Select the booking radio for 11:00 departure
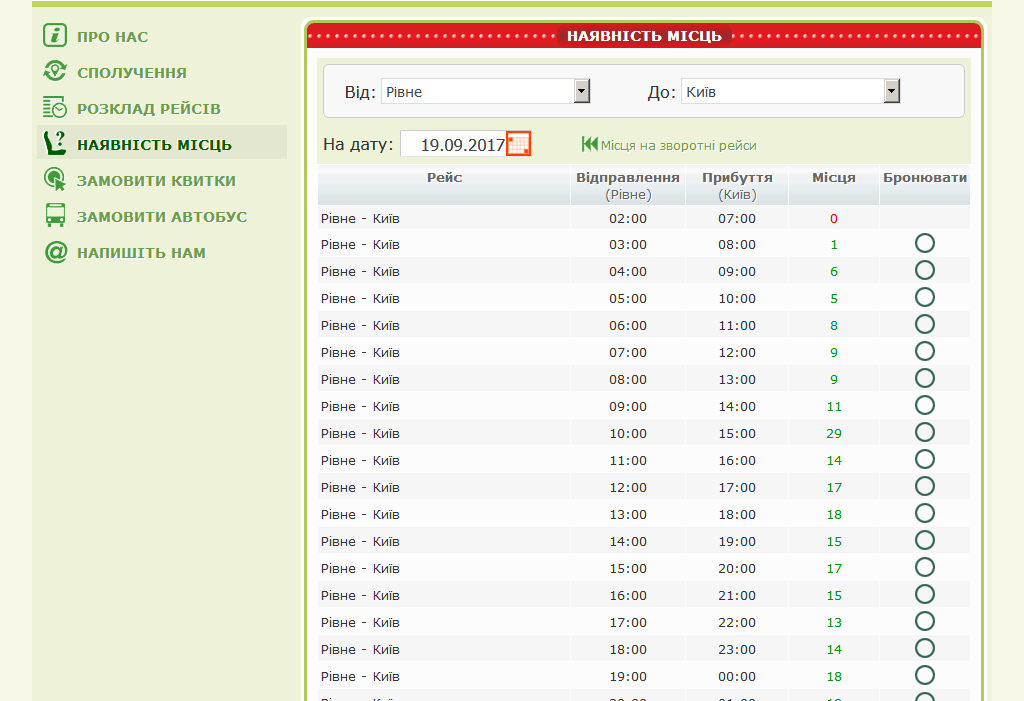This screenshot has height=701, width=1024. pyautogui.click(x=925, y=459)
